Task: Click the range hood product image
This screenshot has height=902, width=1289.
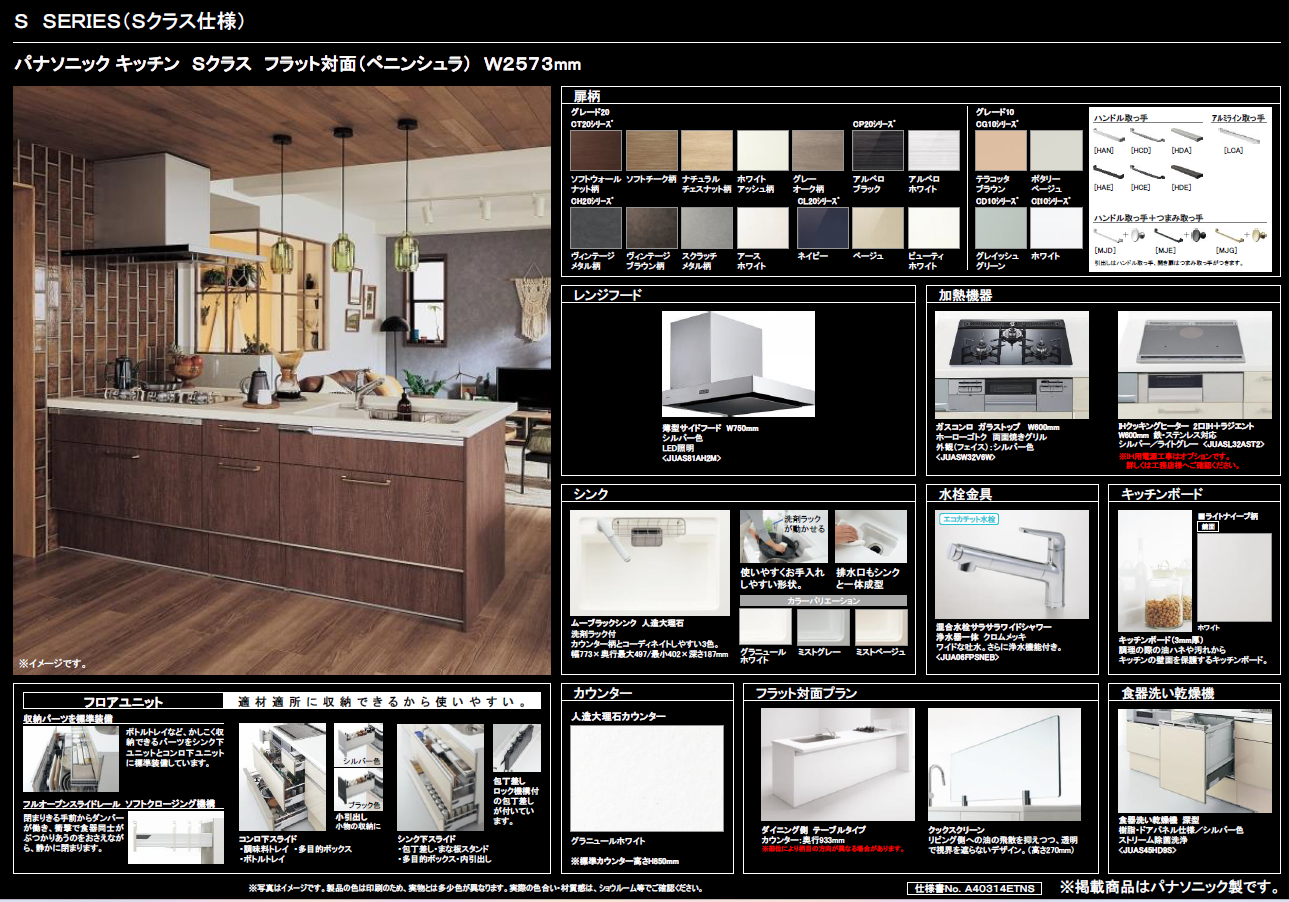Action: (x=738, y=366)
